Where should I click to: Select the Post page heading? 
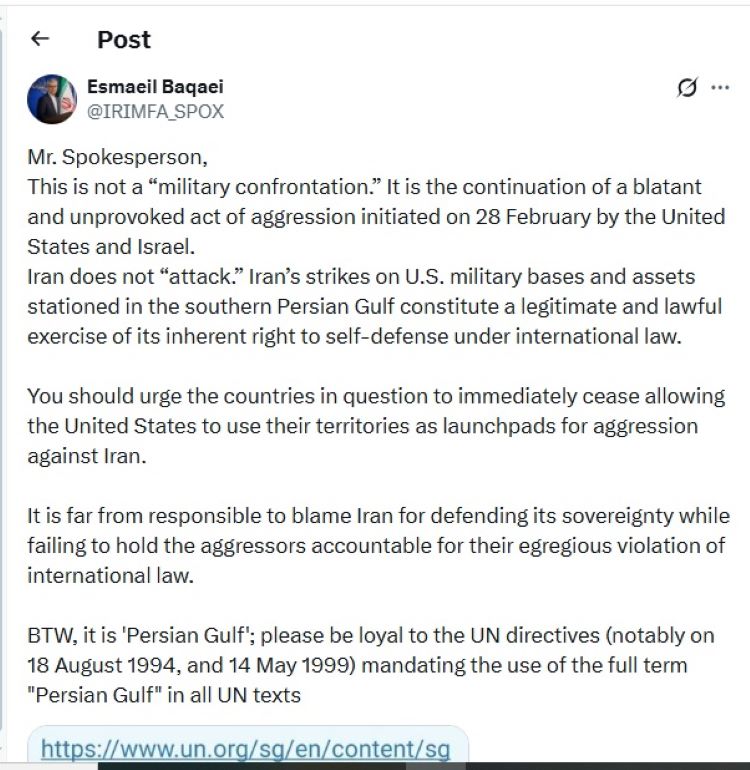pyautogui.click(x=124, y=39)
